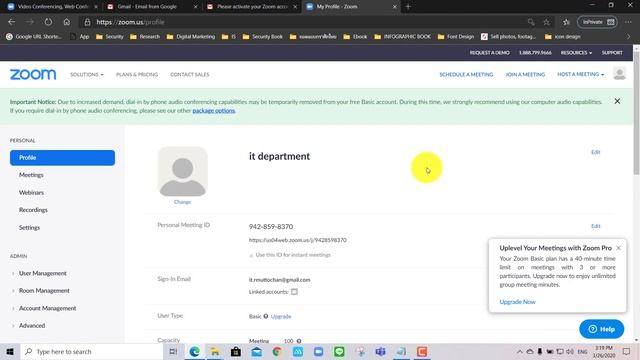Click the profile picture placeholder

[182, 171]
